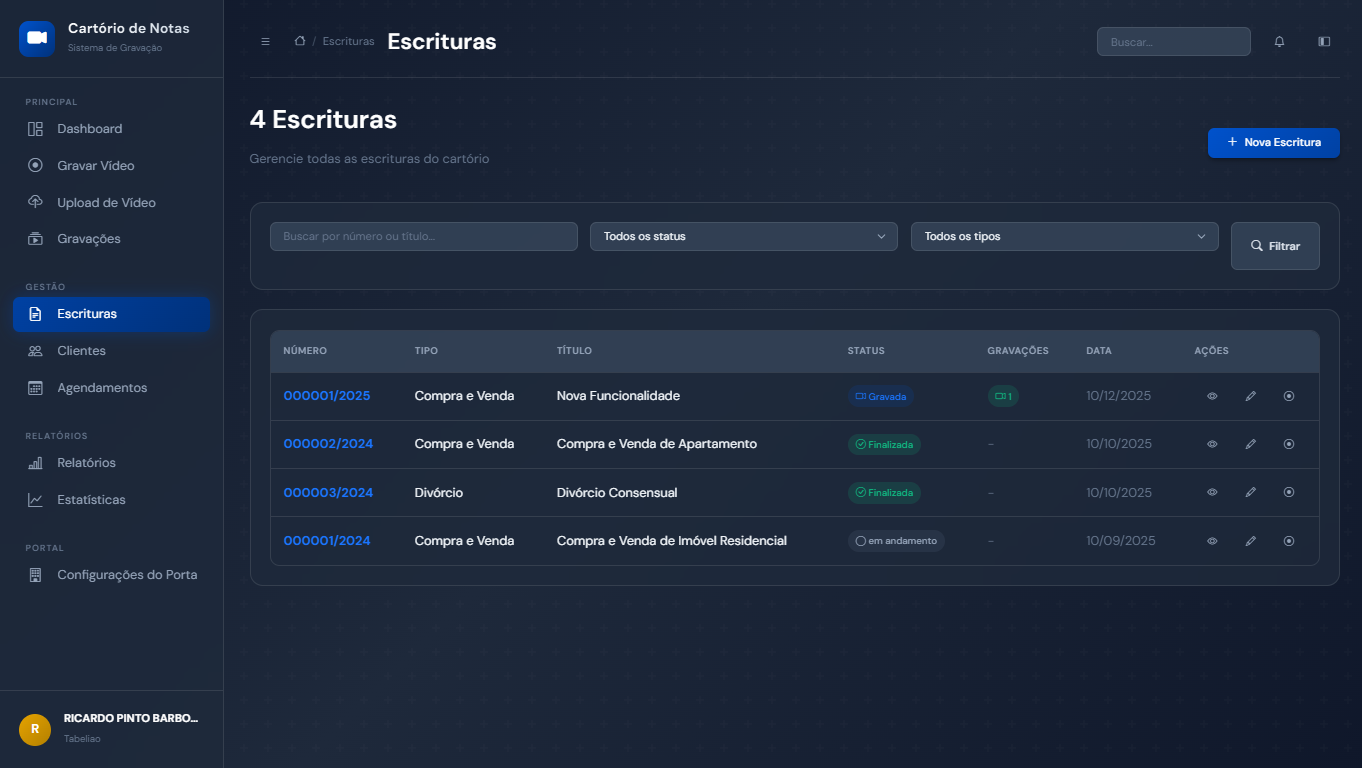The image size is (1362, 768).
Task: Start recording for escritura 000001/2024
Action: click(x=1289, y=541)
